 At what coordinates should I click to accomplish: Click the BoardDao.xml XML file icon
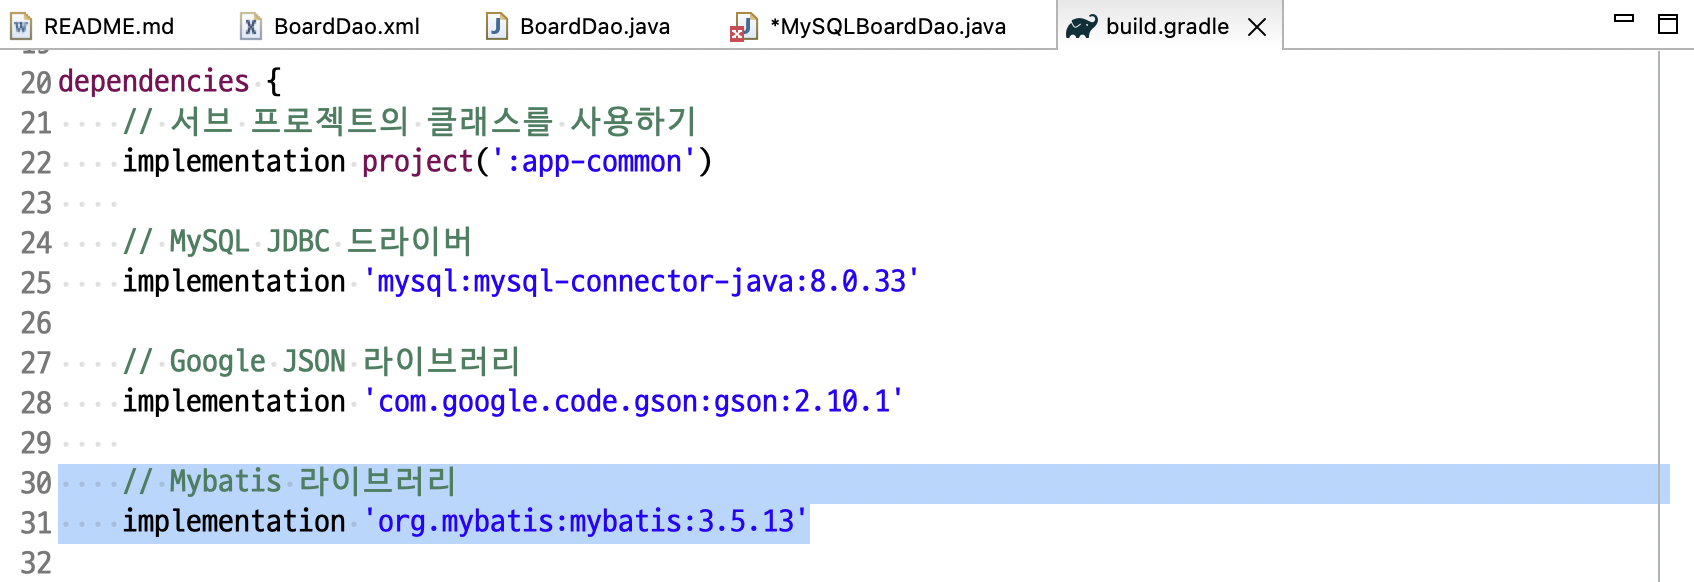click(x=251, y=27)
